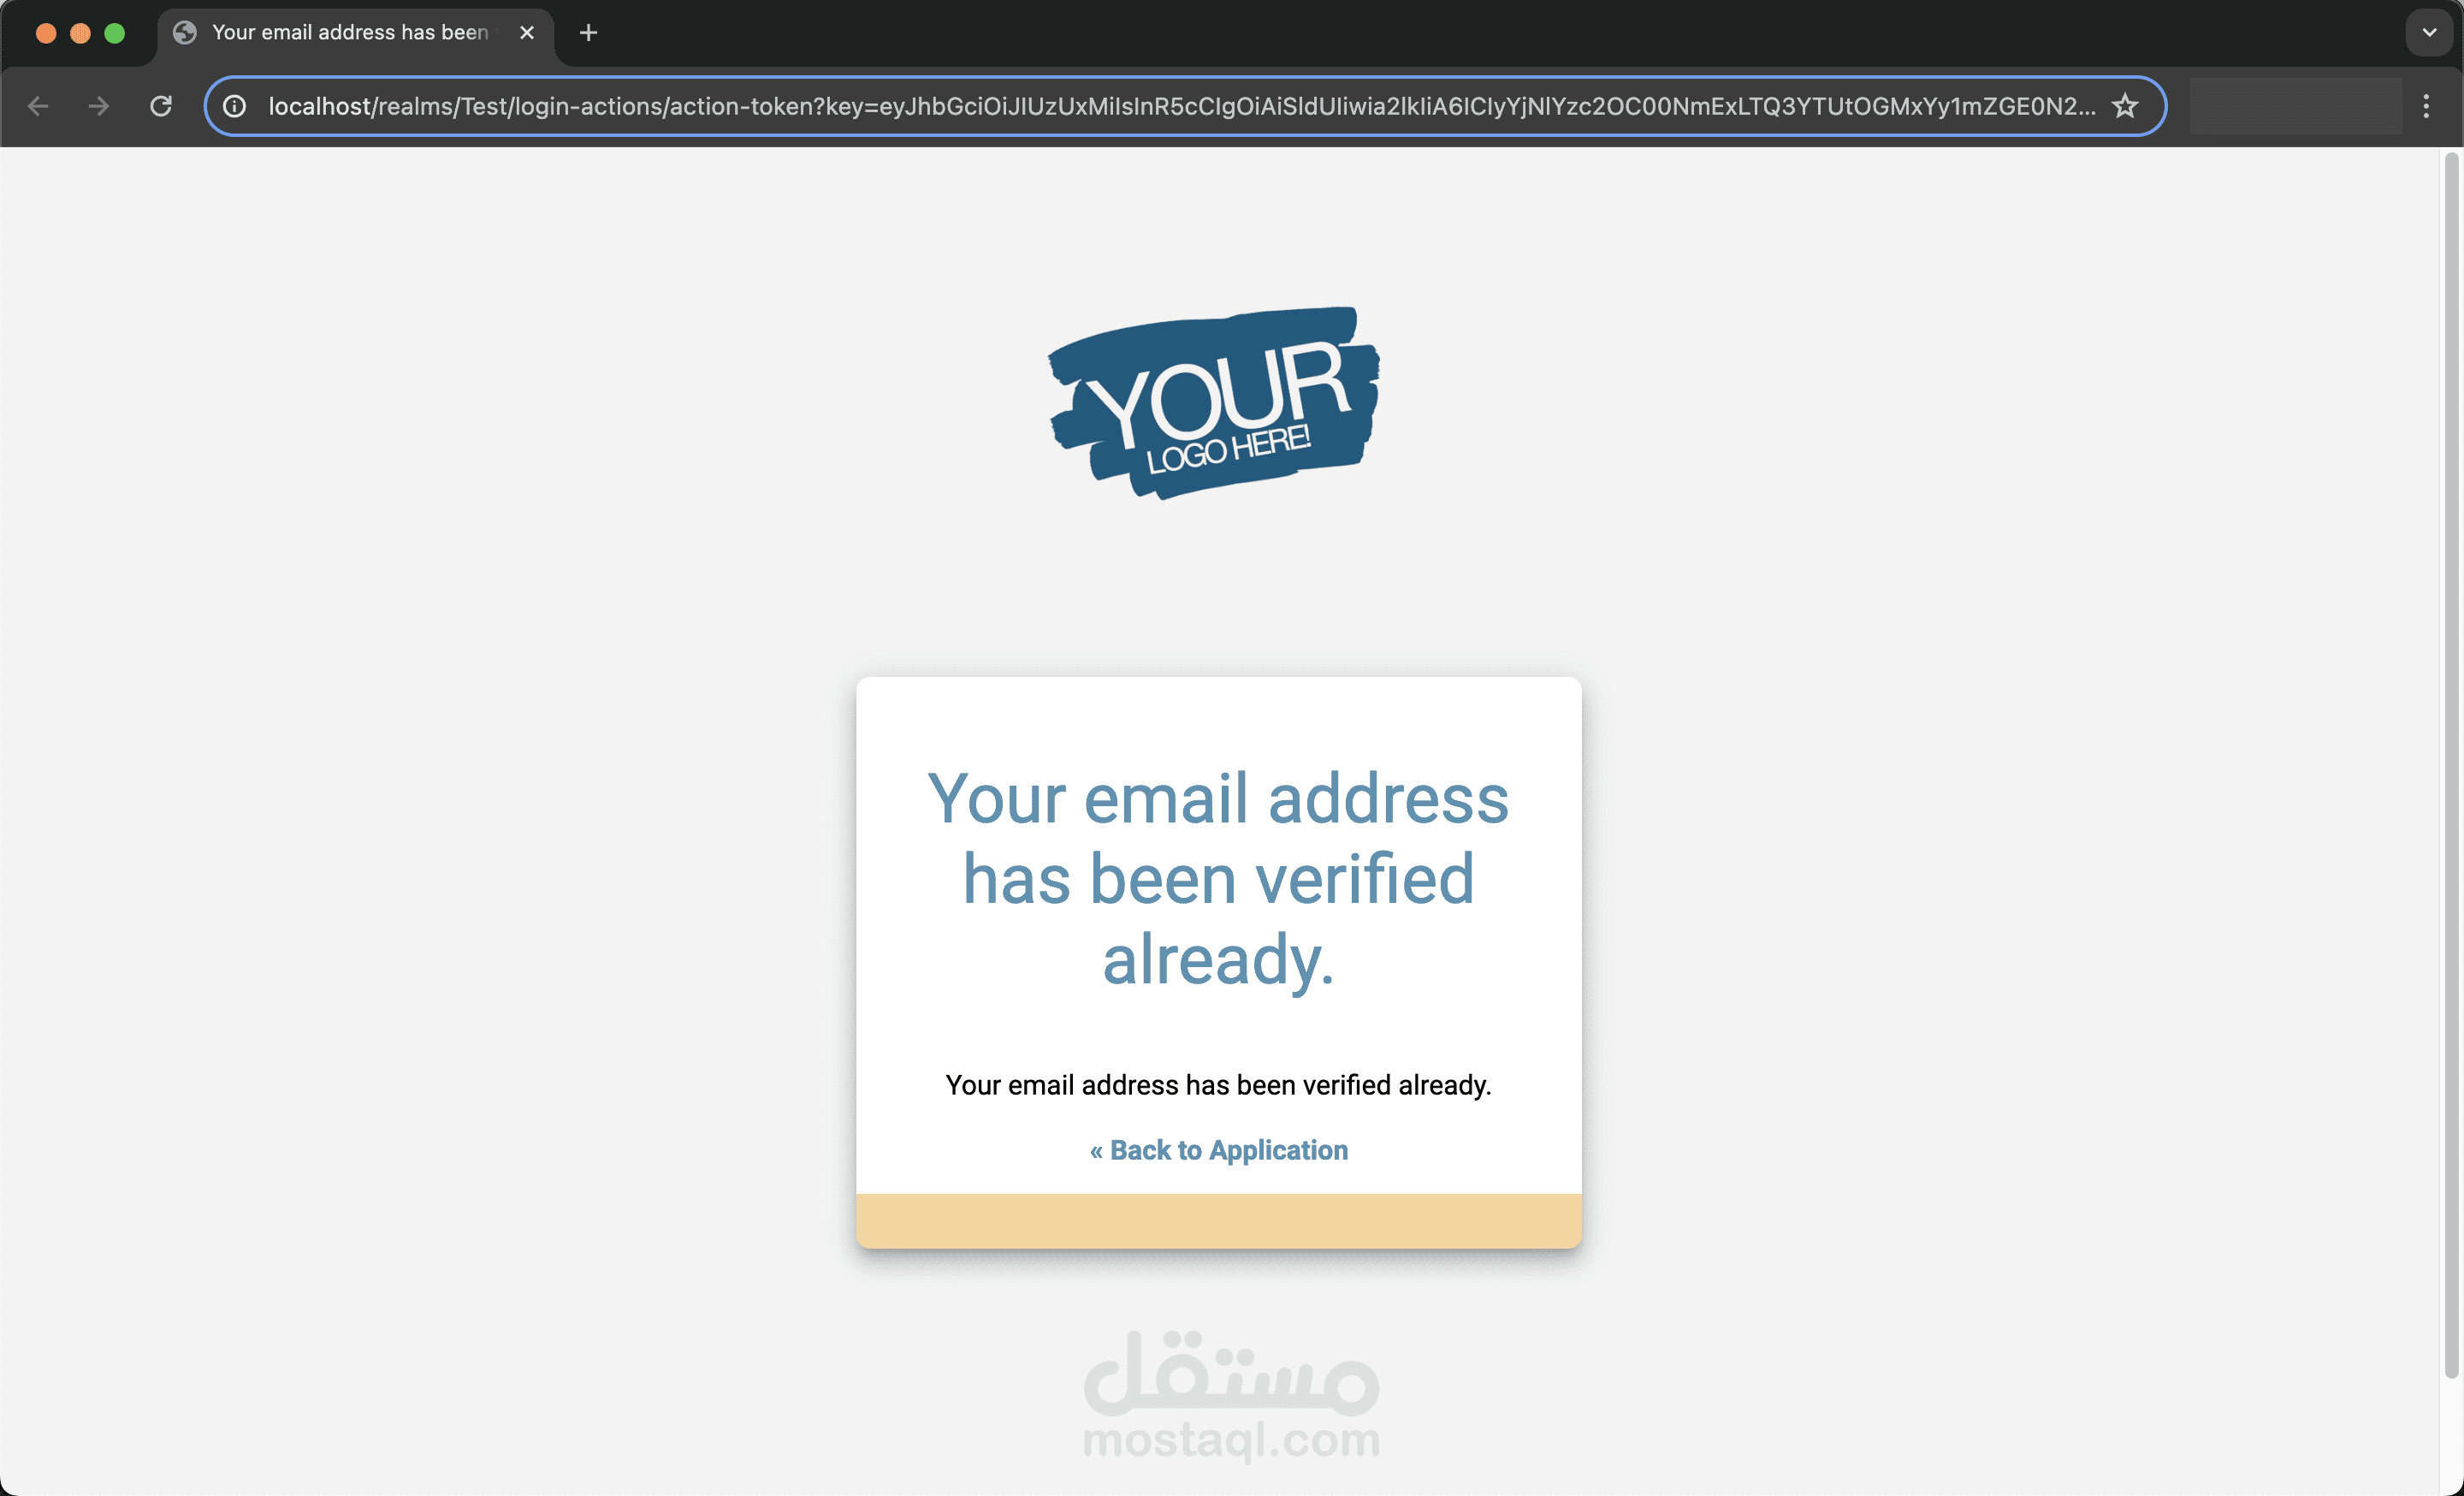
Task: Click the black verified already message text
Action: pos(1218,1085)
